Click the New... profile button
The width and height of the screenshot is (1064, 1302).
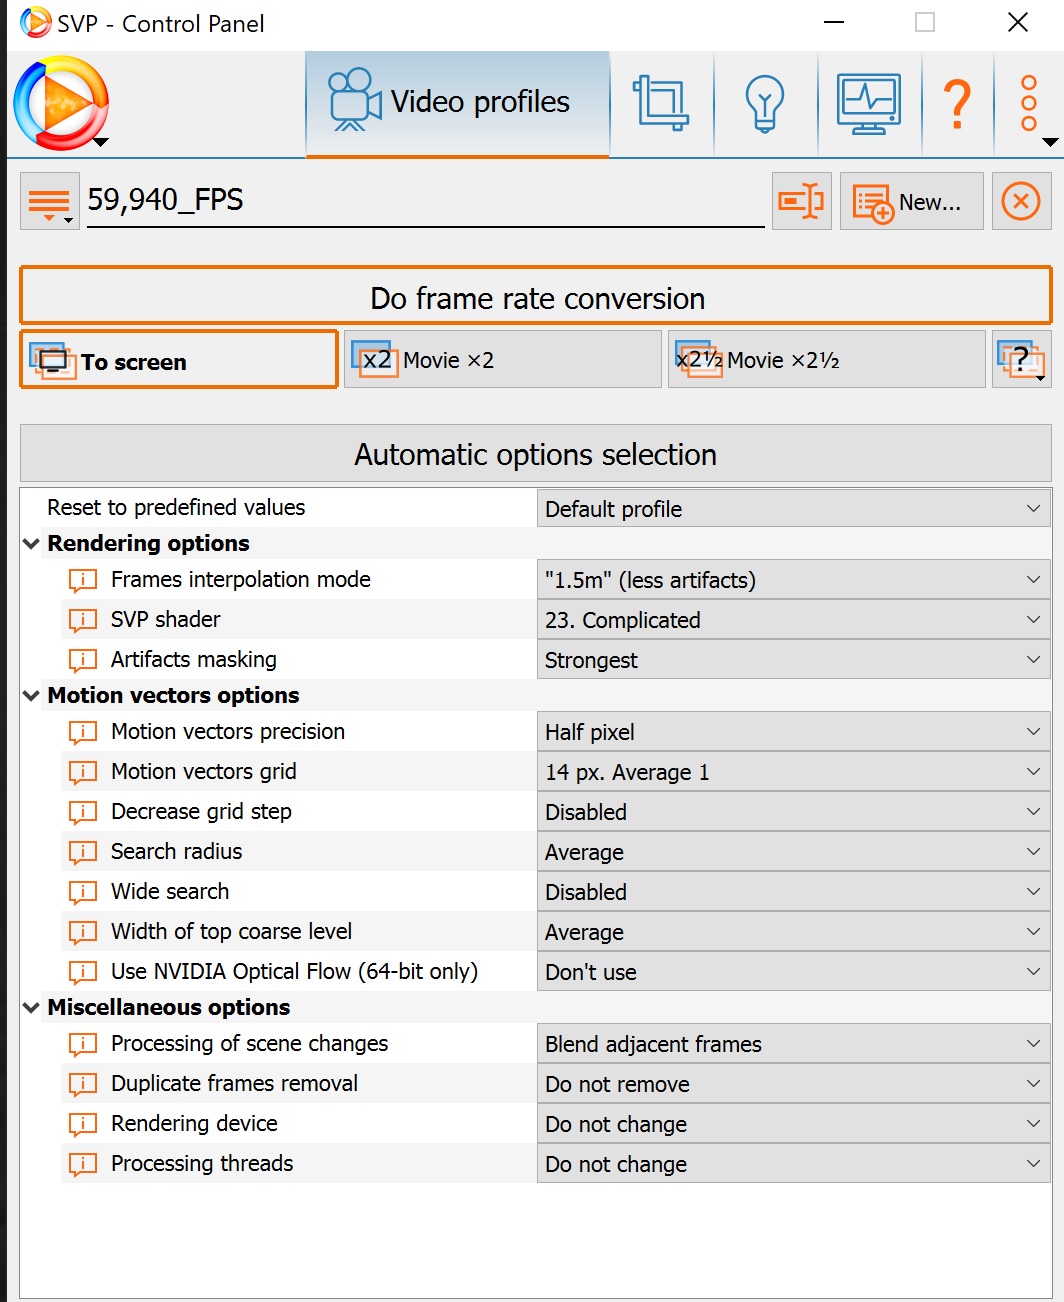coord(911,202)
